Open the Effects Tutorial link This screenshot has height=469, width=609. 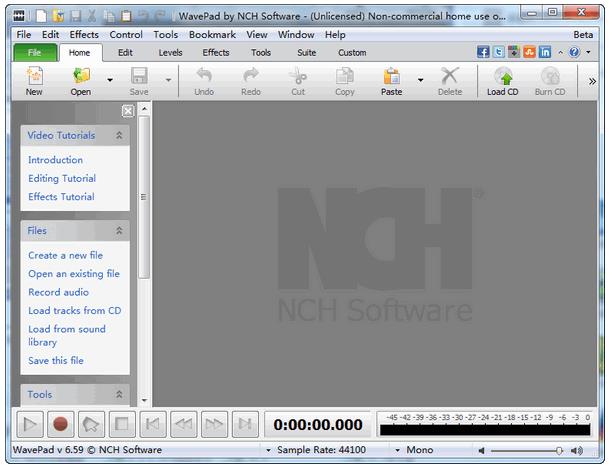[61, 196]
